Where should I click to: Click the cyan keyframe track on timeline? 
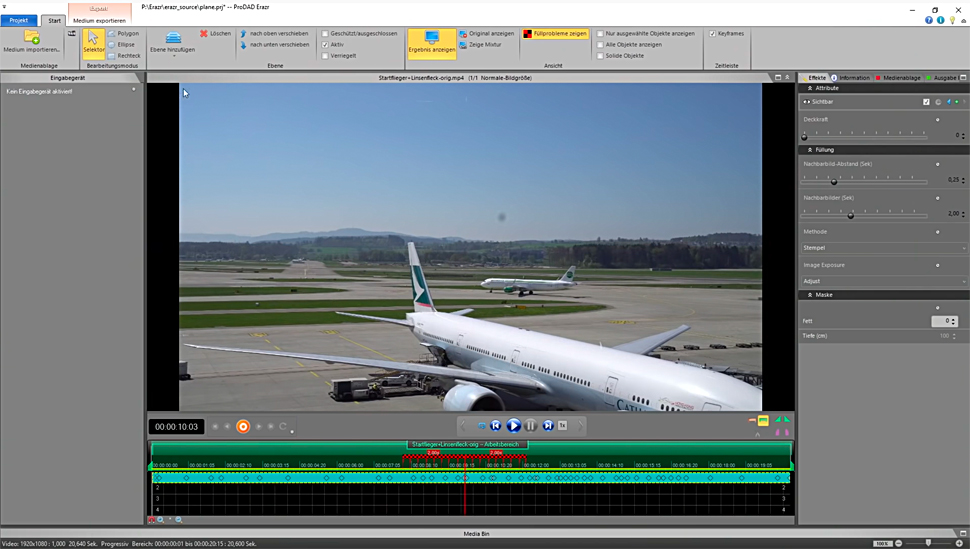(471, 478)
